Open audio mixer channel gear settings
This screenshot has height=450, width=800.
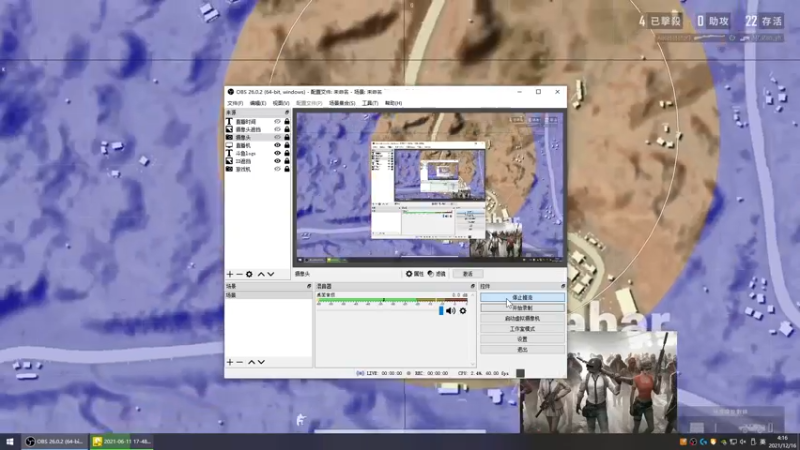[463, 311]
